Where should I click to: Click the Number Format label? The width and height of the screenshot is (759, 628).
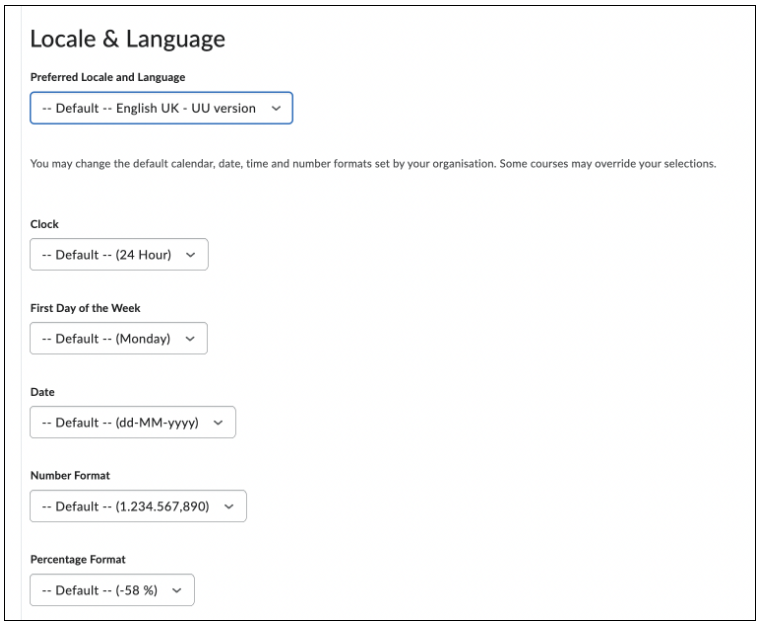[x=70, y=476]
